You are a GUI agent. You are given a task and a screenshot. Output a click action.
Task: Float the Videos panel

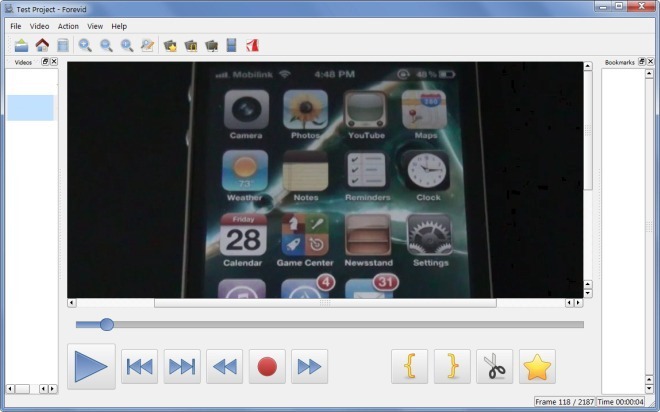pyautogui.click(x=45, y=61)
